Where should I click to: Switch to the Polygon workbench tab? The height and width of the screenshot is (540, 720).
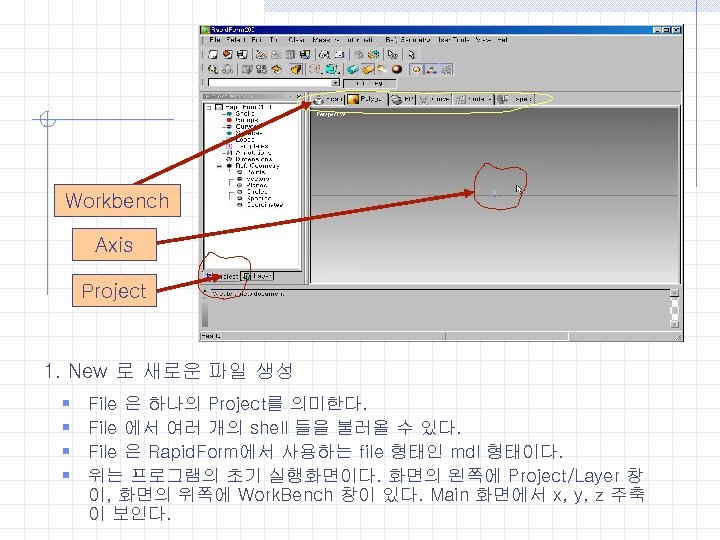coord(366,99)
